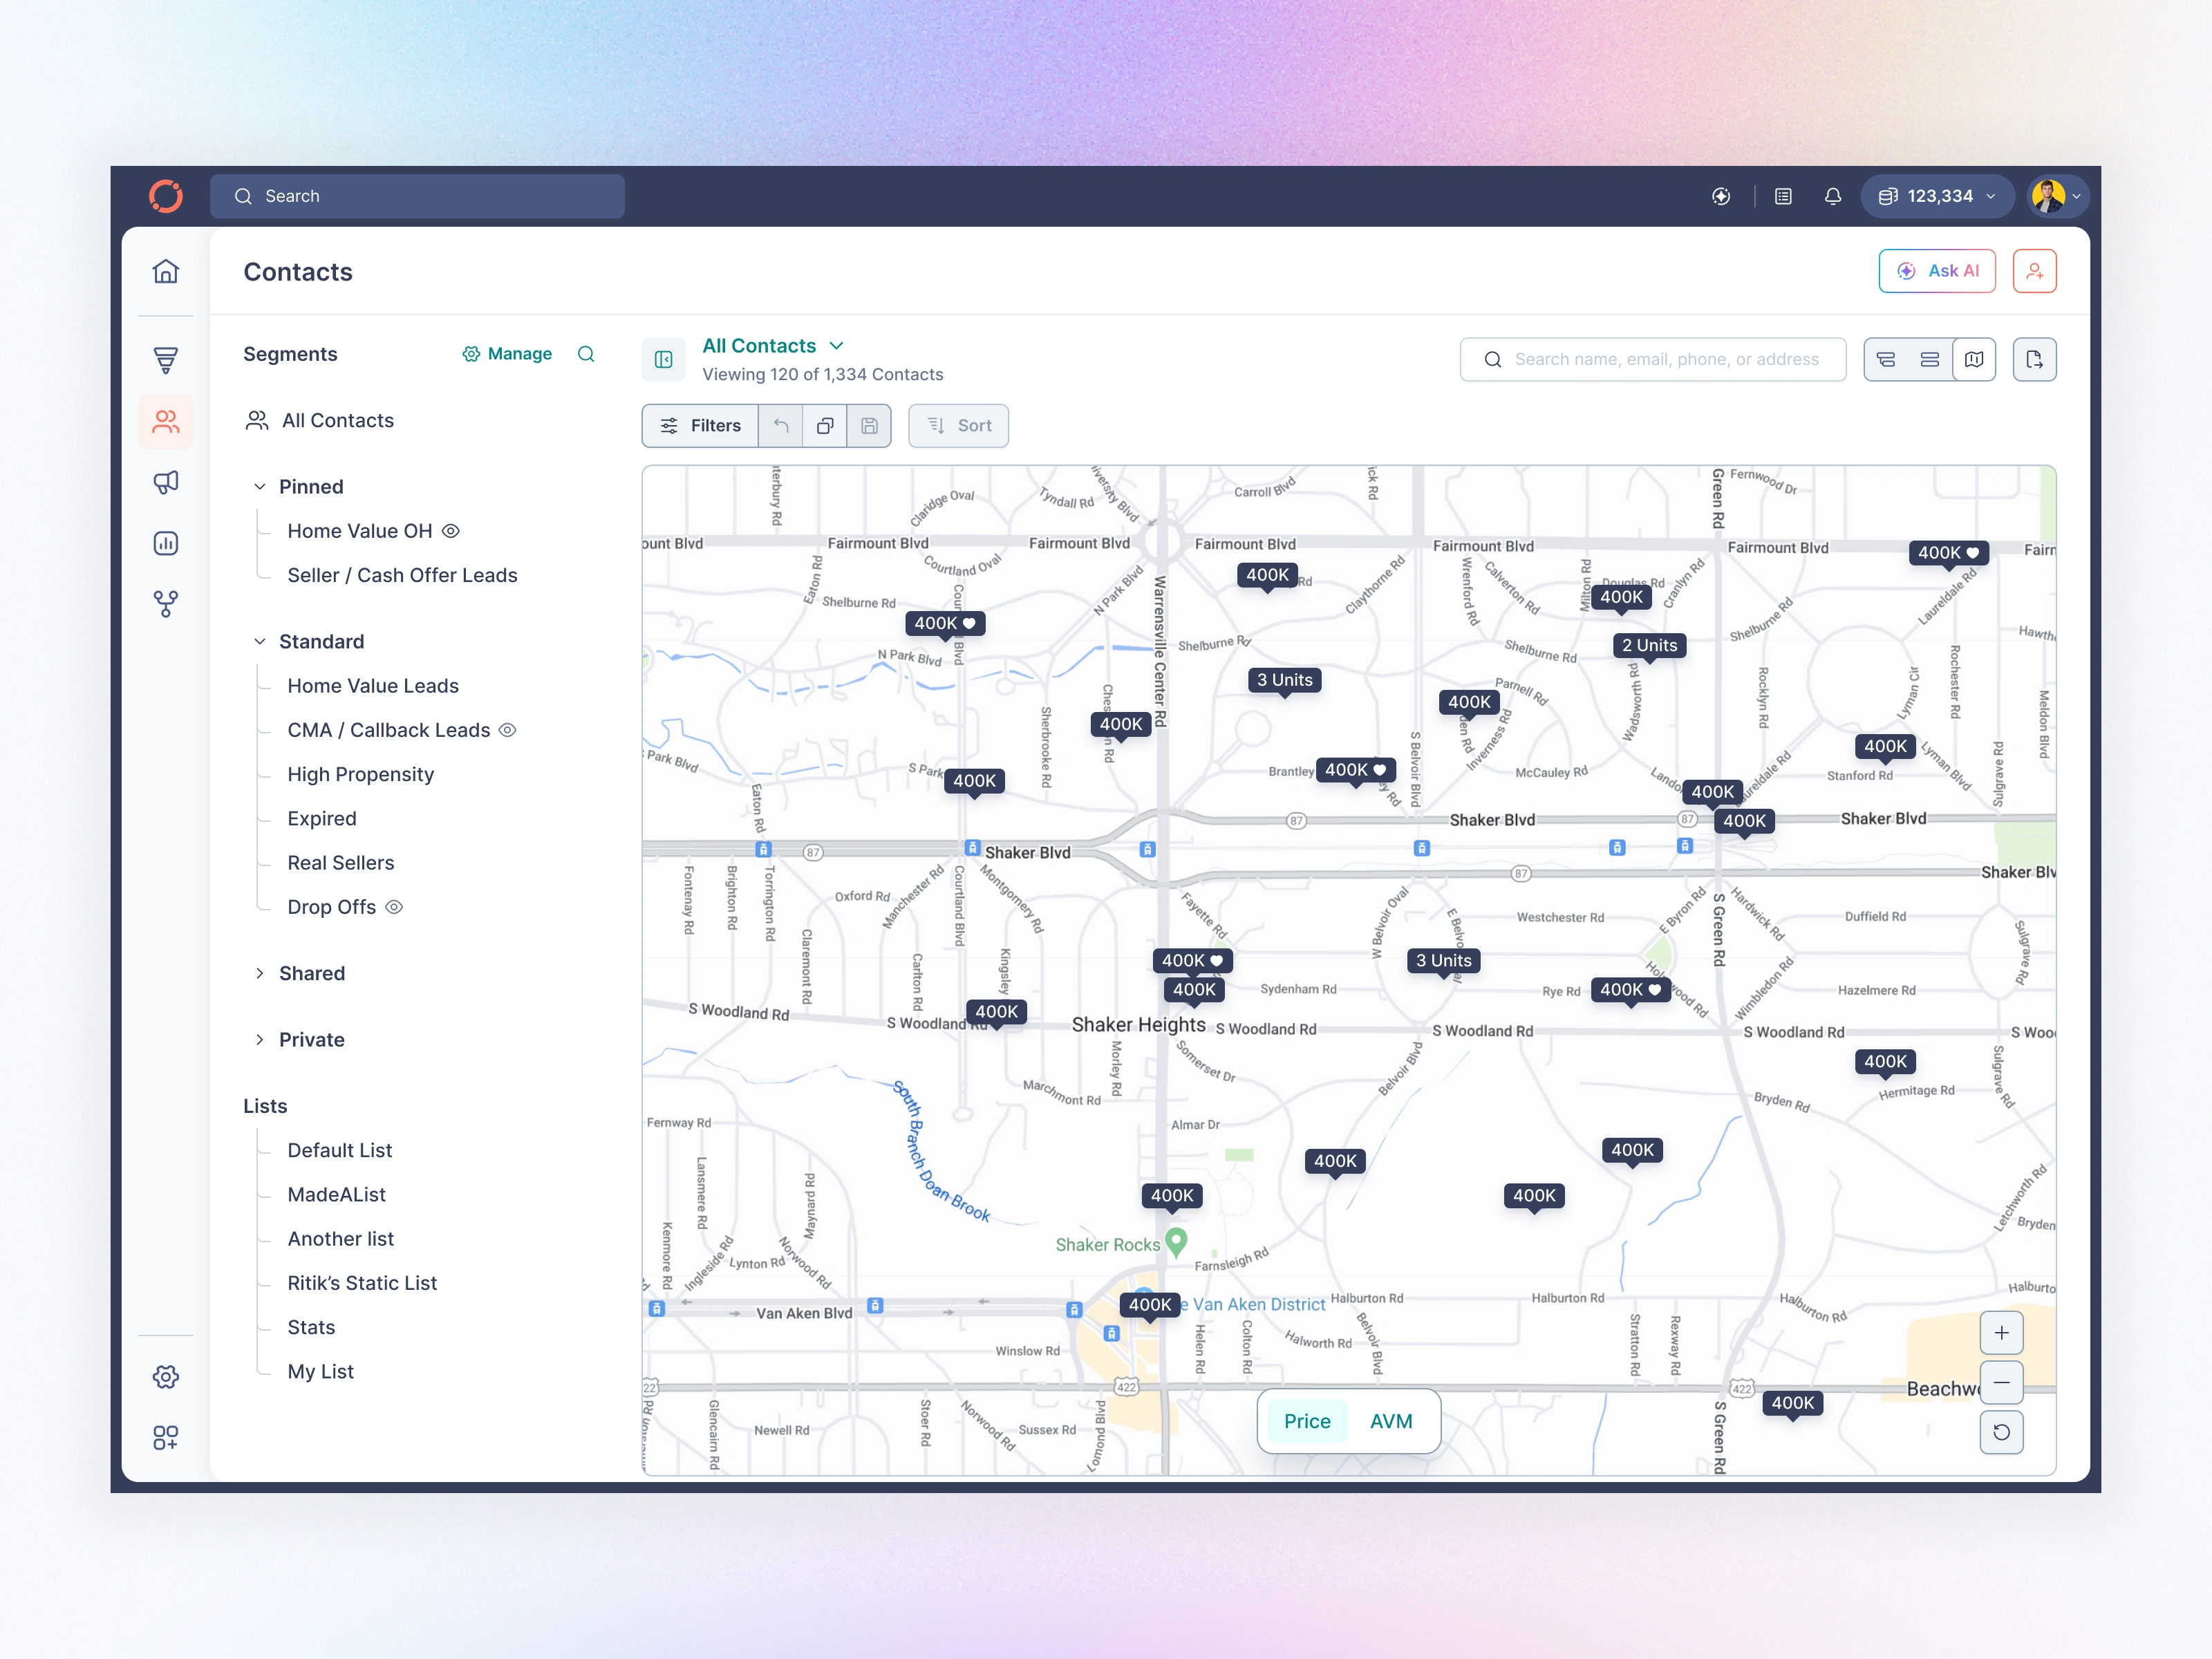Collapse the Pinned segments group
Screen dimensions: 2212x1659
click(260, 486)
